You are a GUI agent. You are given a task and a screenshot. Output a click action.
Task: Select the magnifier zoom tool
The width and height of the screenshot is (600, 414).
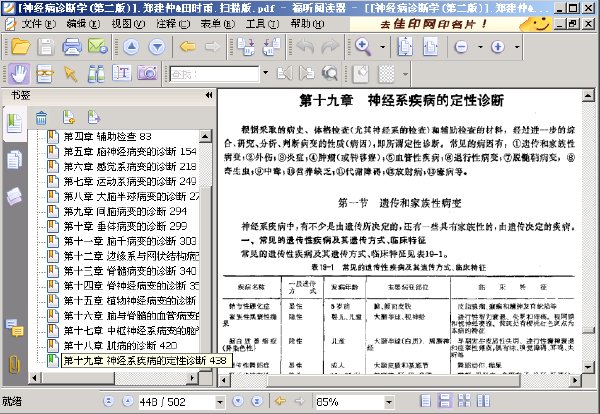tap(363, 47)
